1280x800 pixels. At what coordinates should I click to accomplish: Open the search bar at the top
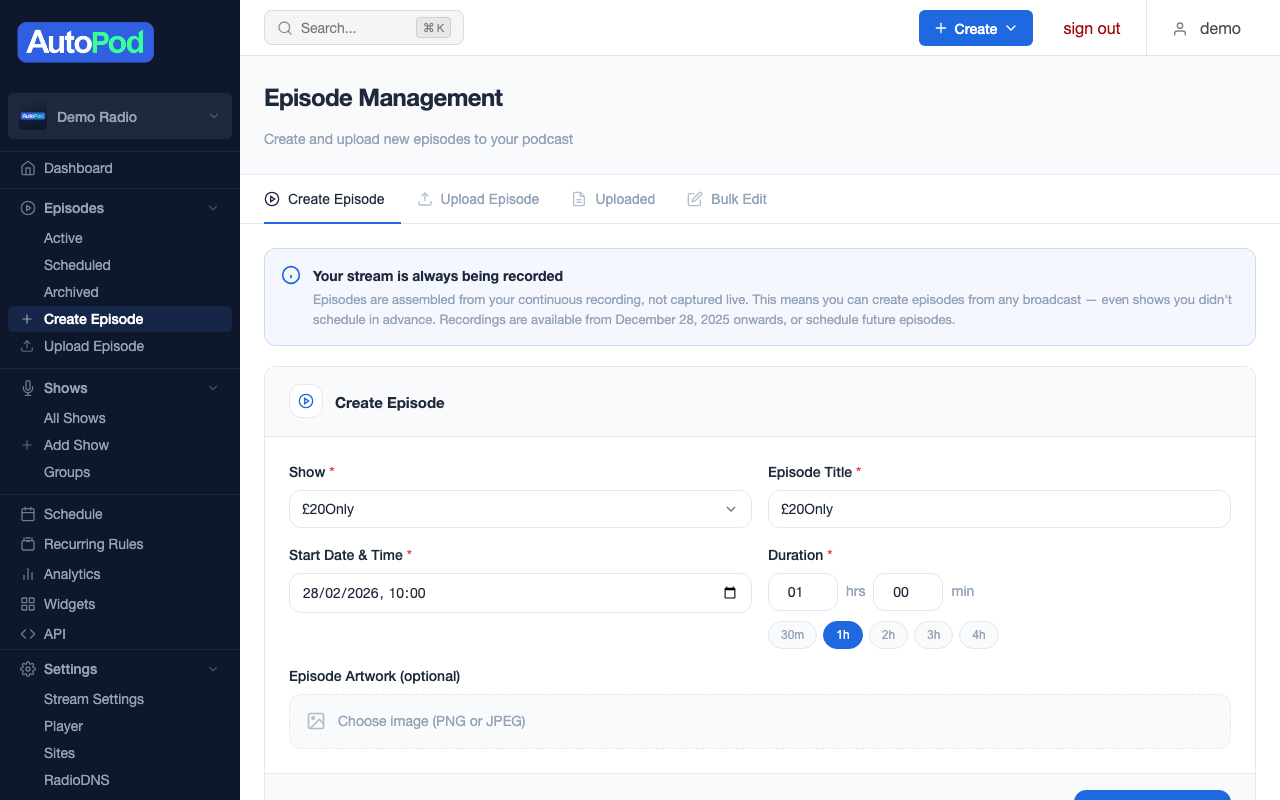point(363,27)
